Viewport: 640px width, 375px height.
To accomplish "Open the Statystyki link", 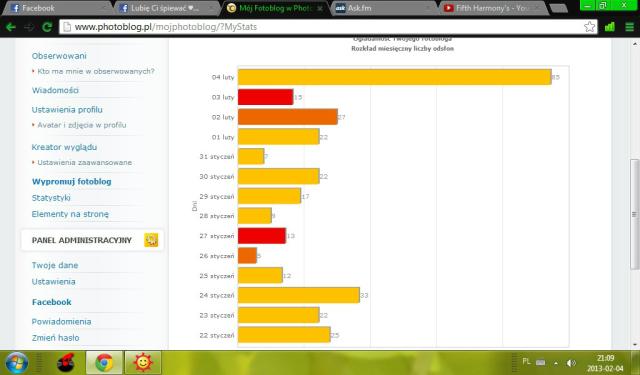I will click(51, 198).
